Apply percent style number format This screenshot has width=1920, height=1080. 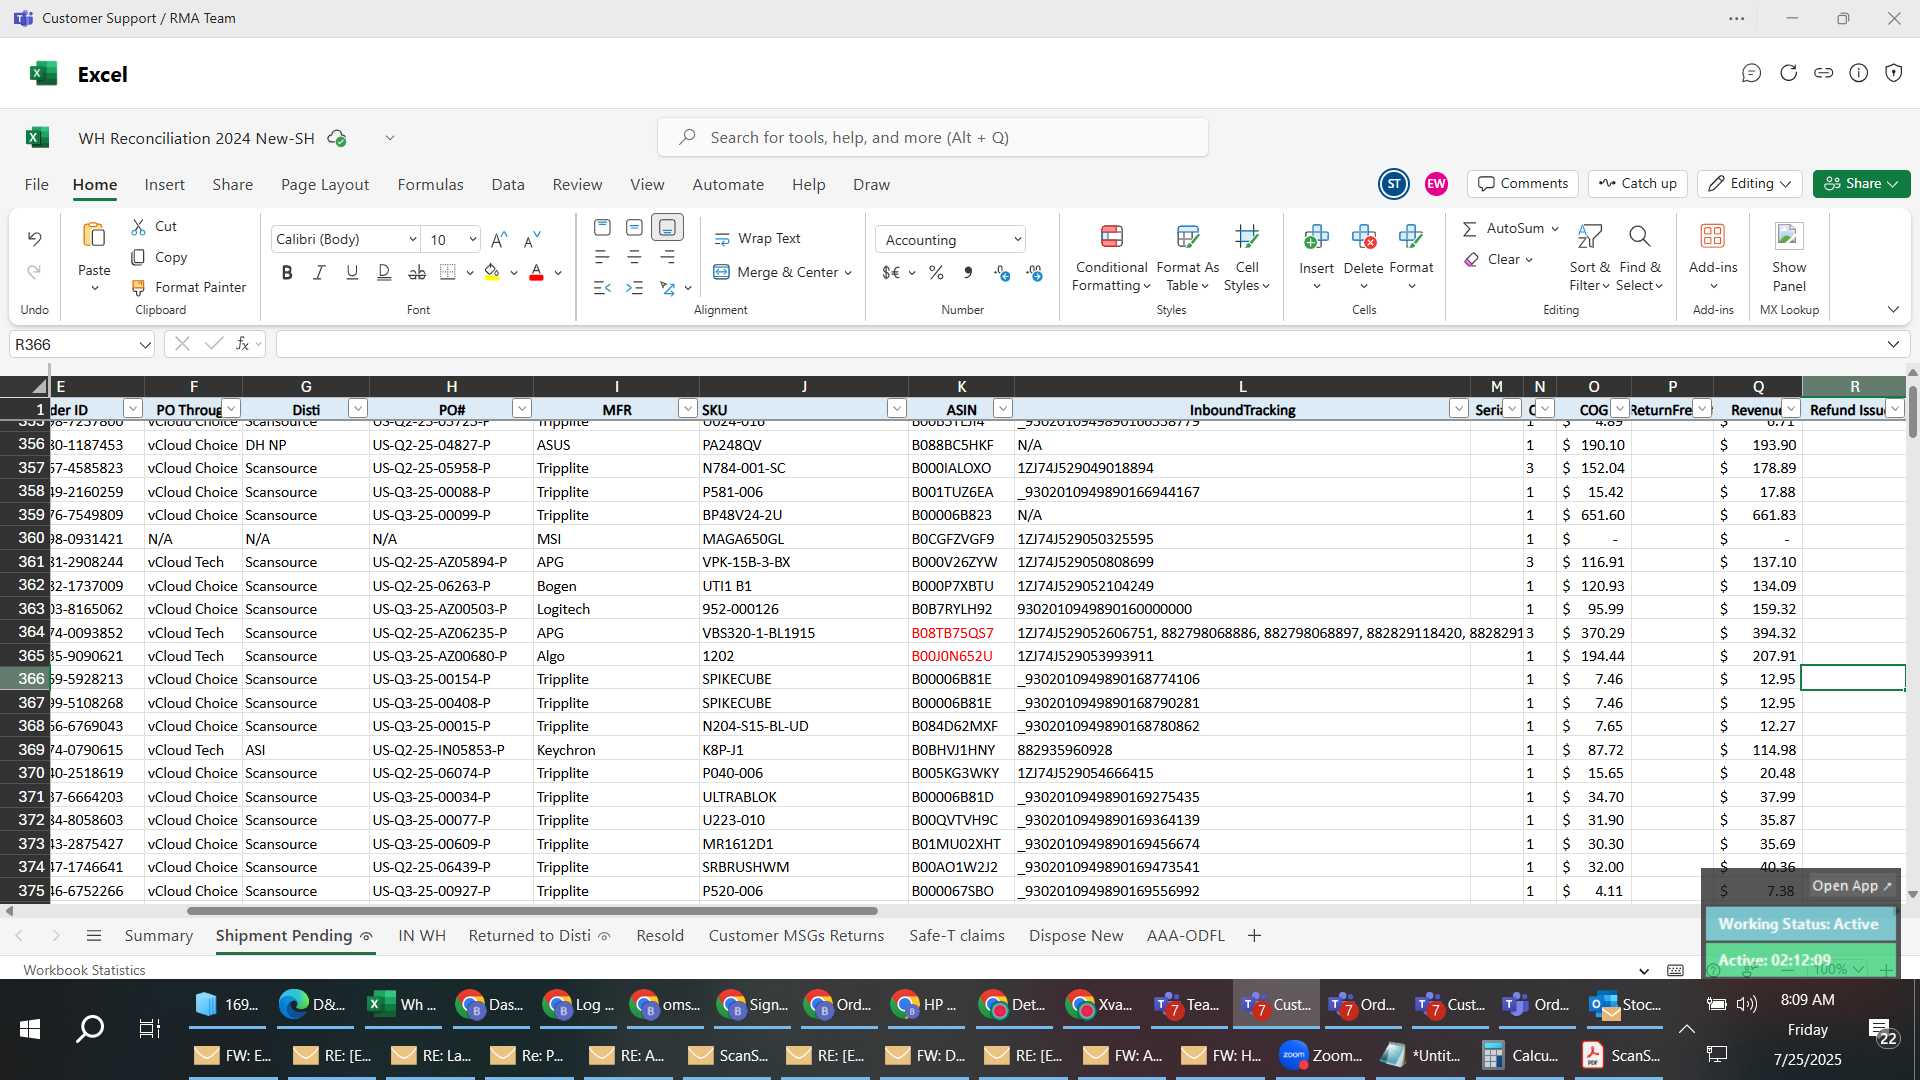[x=936, y=272]
